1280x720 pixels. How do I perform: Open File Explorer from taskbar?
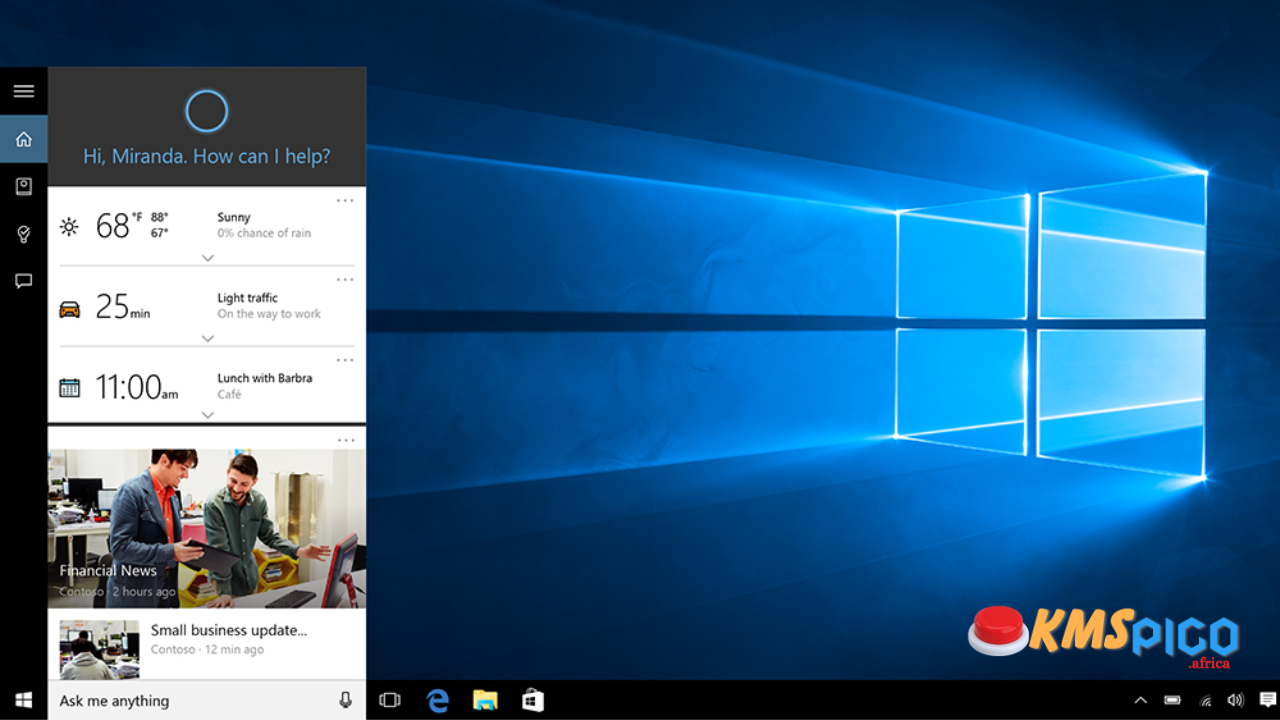coord(485,700)
